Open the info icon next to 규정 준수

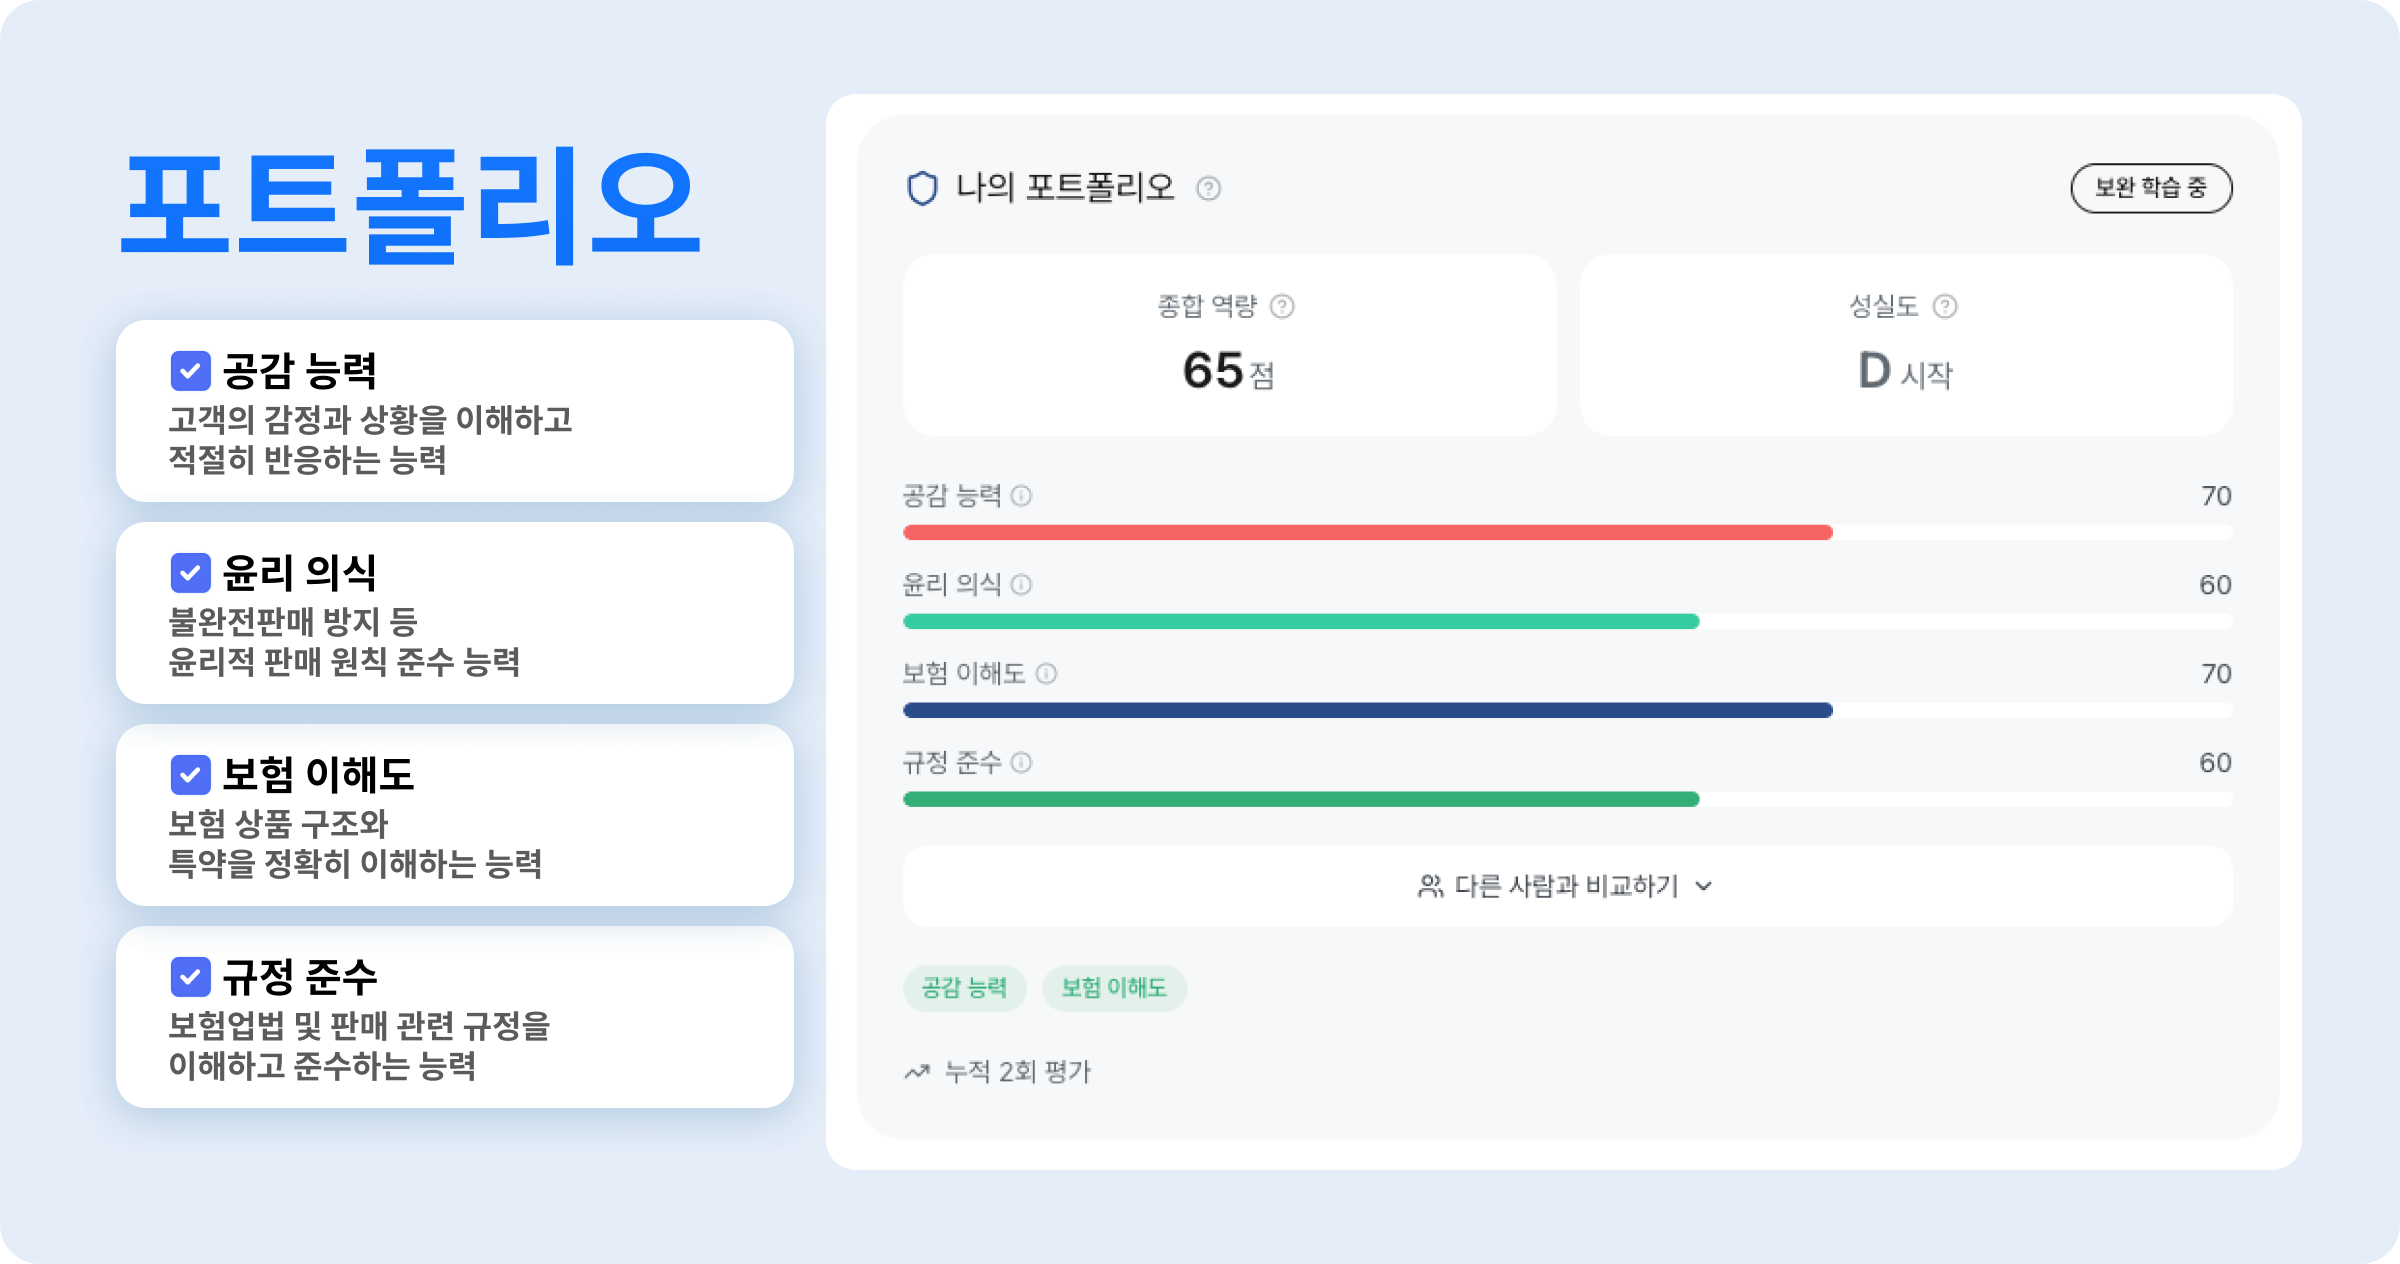(x=1020, y=764)
